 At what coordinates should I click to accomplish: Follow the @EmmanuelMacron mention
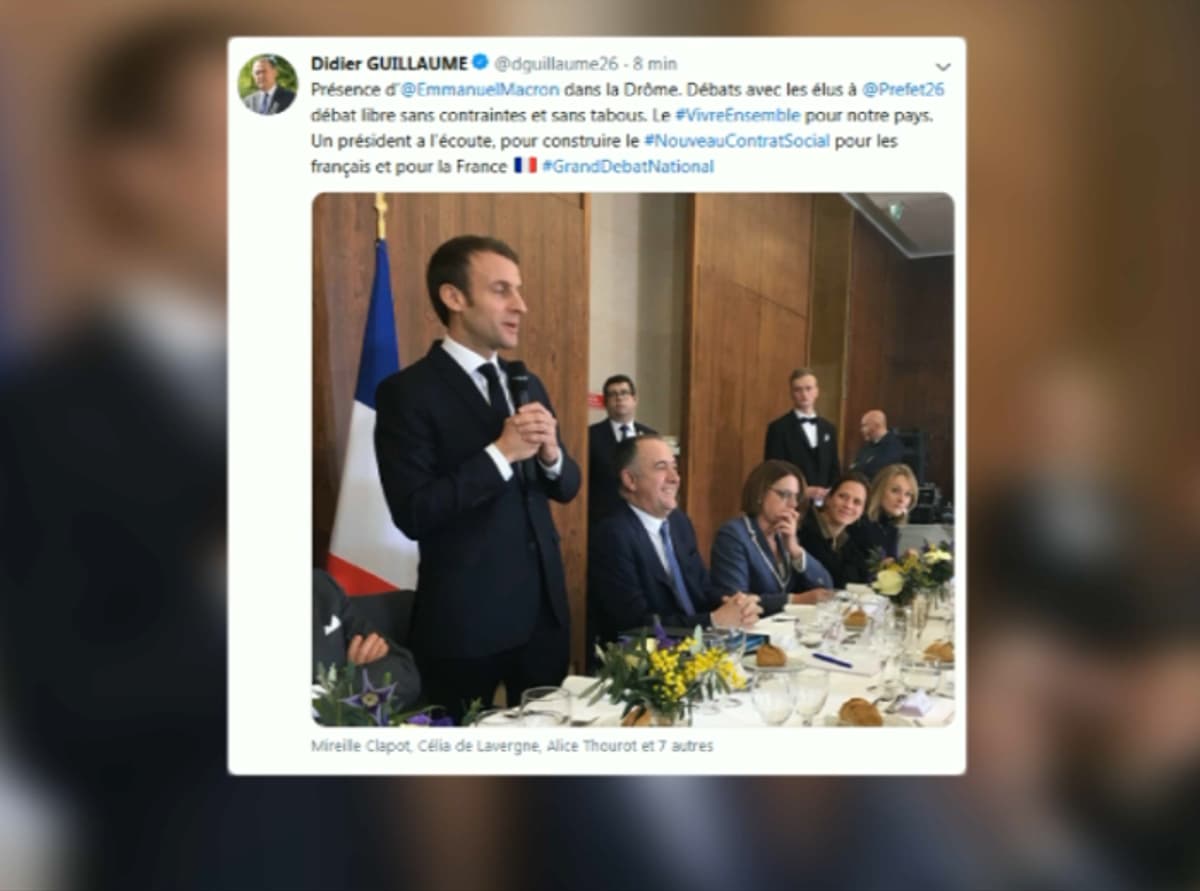click(x=480, y=89)
